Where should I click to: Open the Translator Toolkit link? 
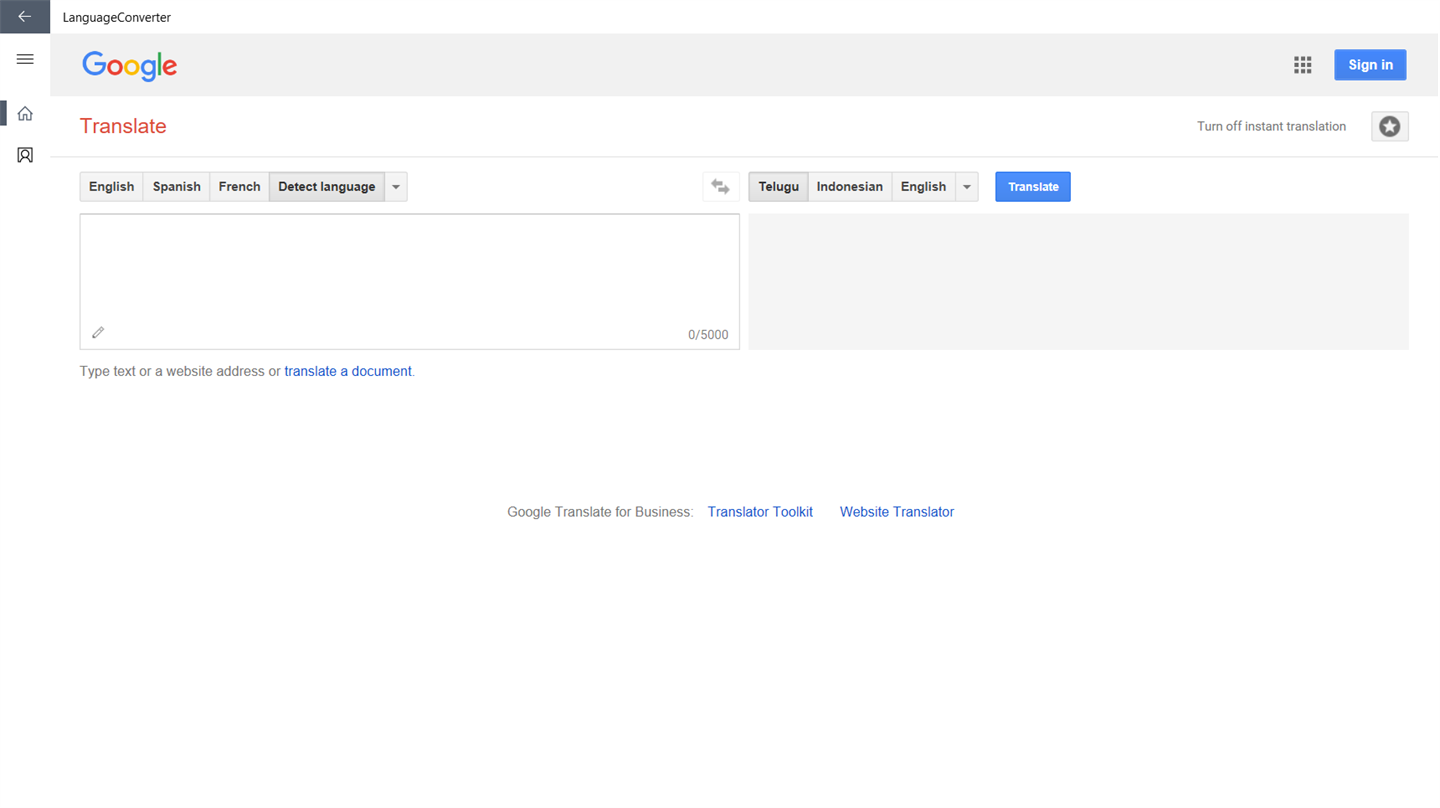(760, 512)
